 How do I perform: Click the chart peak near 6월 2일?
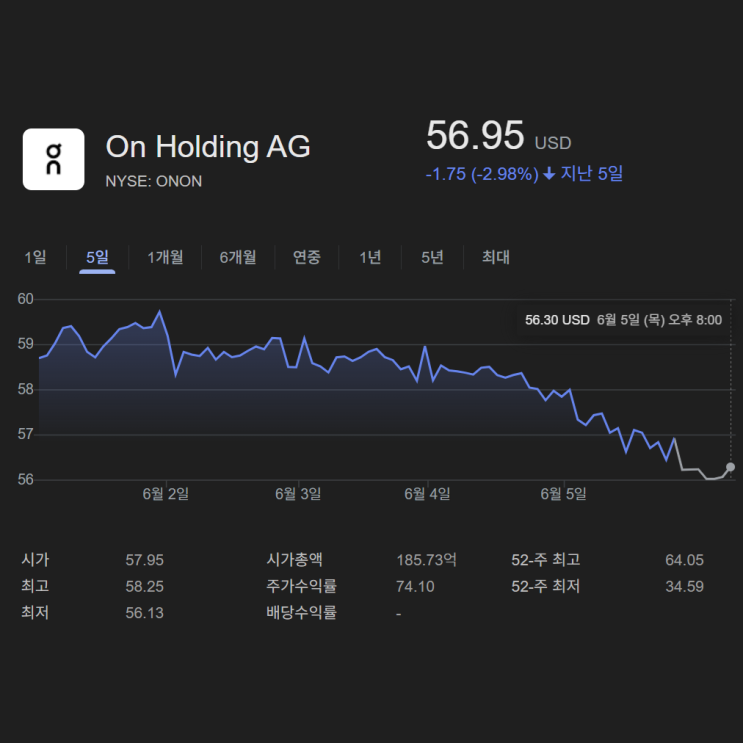(160, 311)
